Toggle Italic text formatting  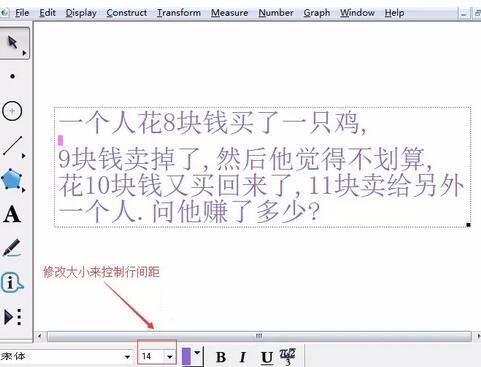tap(243, 357)
